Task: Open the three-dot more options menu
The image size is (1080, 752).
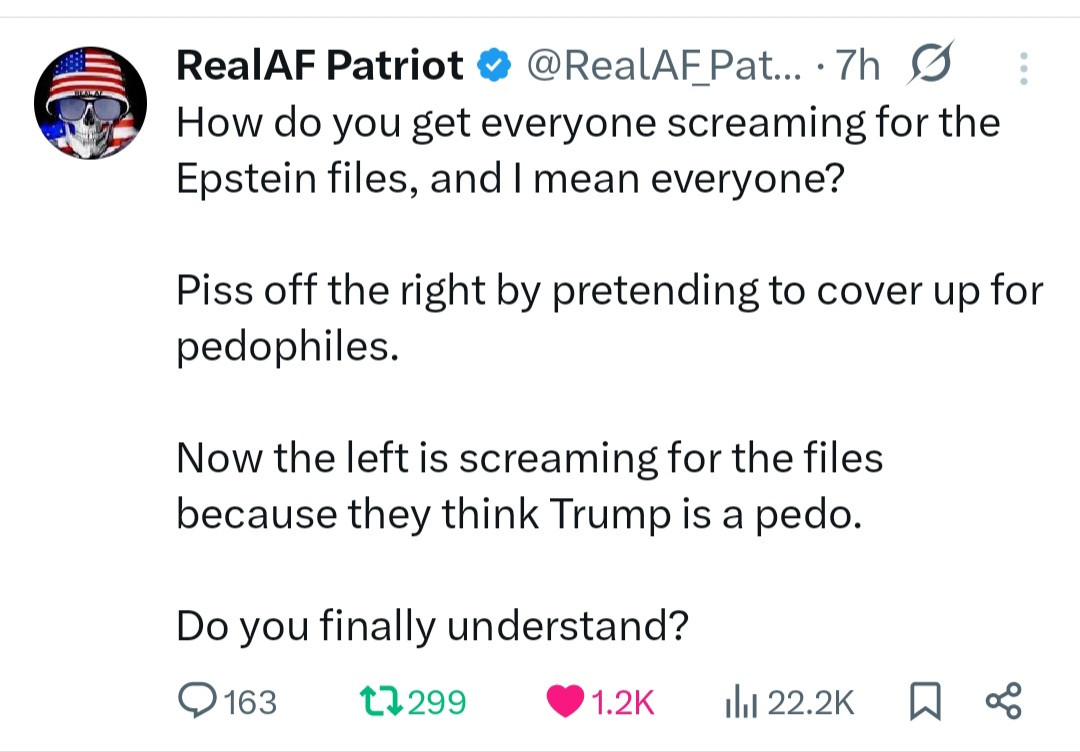Action: point(1022,68)
